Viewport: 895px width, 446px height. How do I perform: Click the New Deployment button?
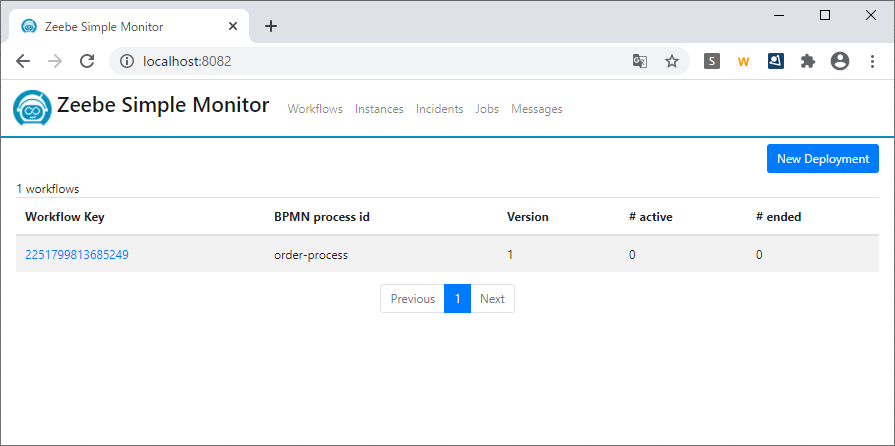(x=823, y=159)
